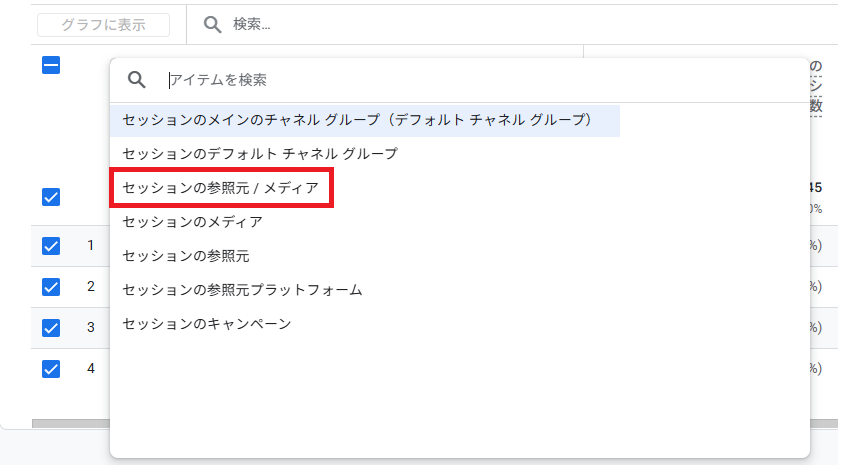Click the row number 2 cell
This screenshot has height=471, width=850.
click(x=91, y=287)
